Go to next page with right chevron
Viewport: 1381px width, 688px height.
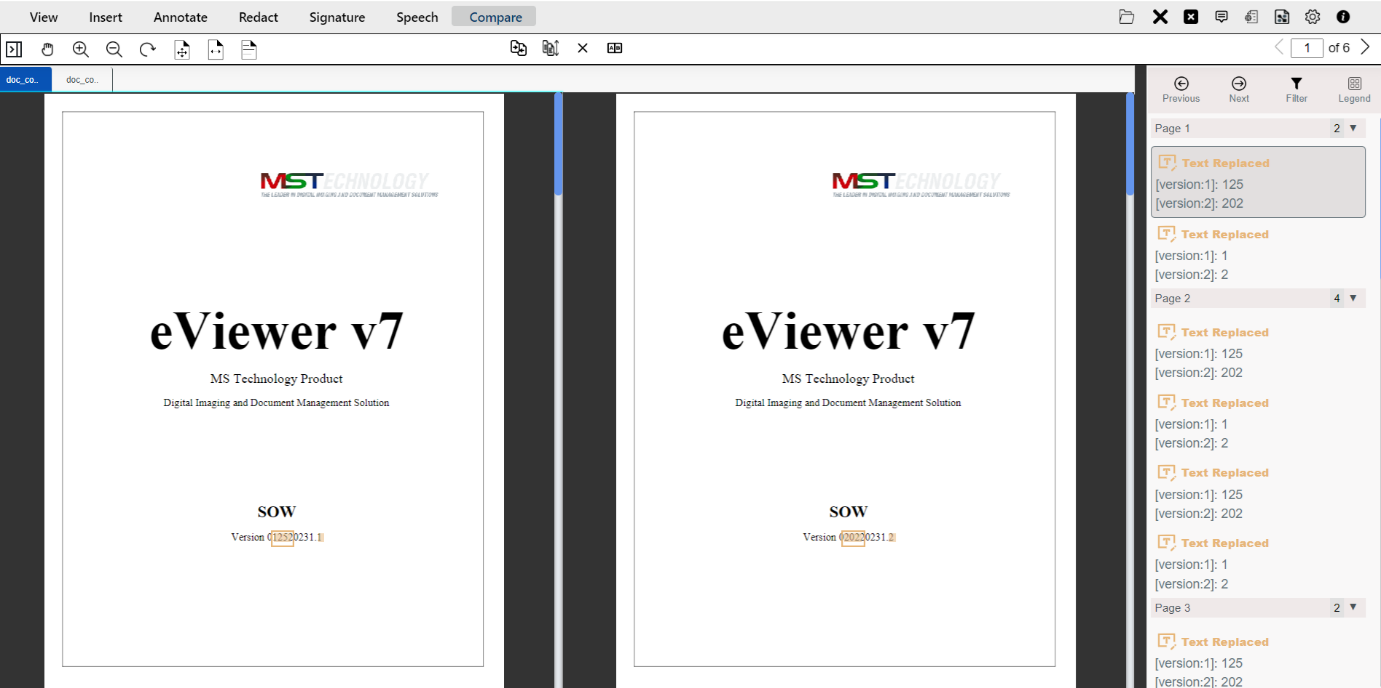pos(1365,47)
